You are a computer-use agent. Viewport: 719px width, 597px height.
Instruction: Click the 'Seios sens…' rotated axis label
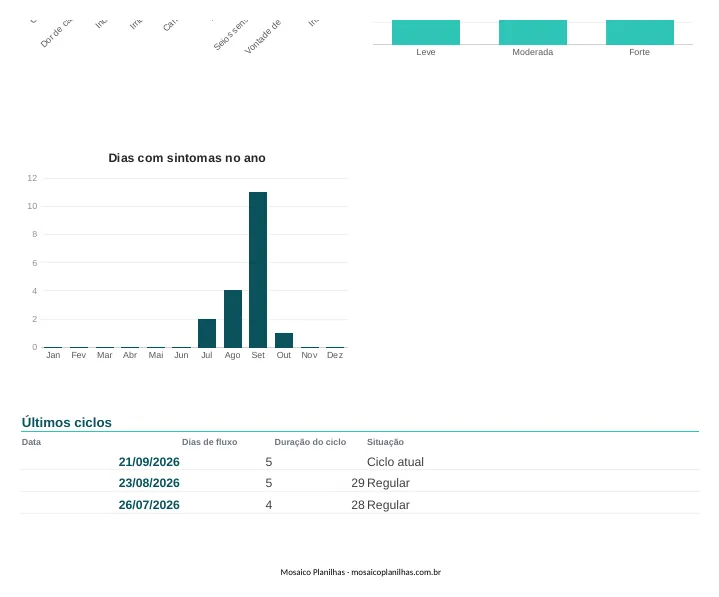tap(230, 35)
